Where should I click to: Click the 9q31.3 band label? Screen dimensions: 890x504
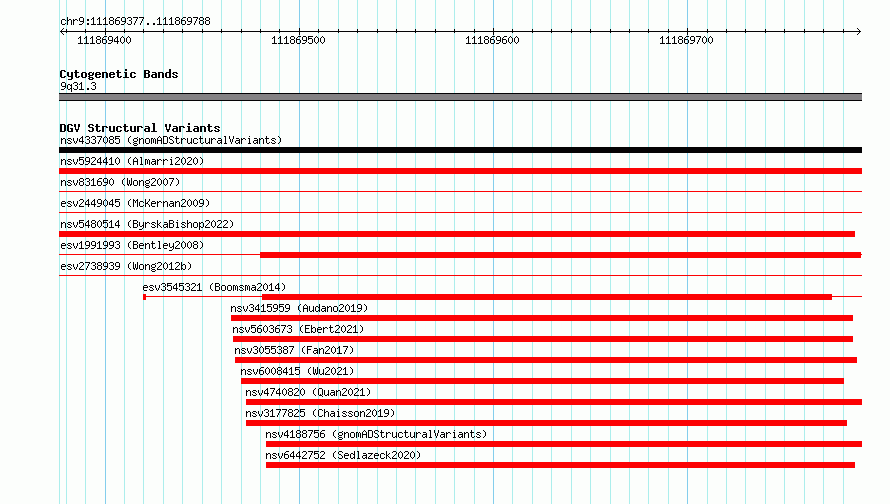coord(78,86)
